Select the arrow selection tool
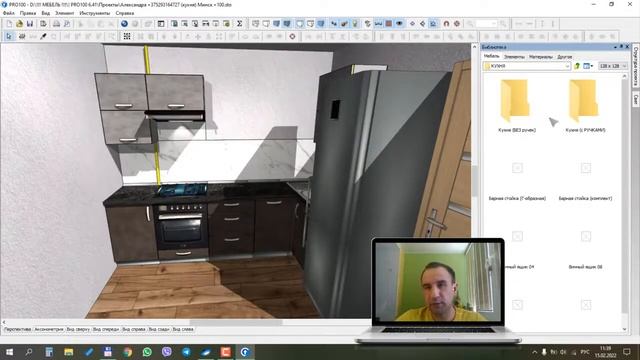This screenshot has height=360, width=640. (9, 36)
